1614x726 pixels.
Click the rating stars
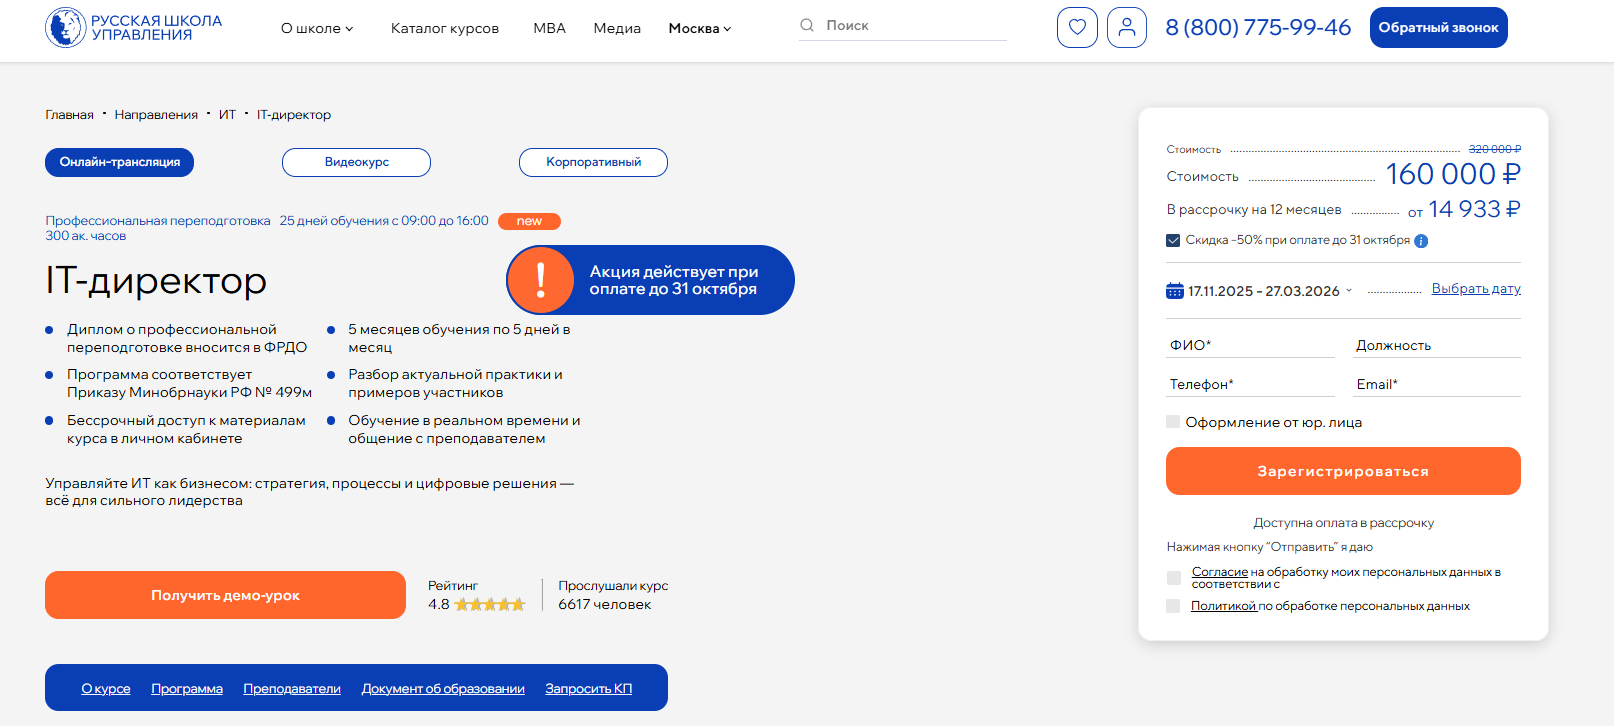point(490,604)
